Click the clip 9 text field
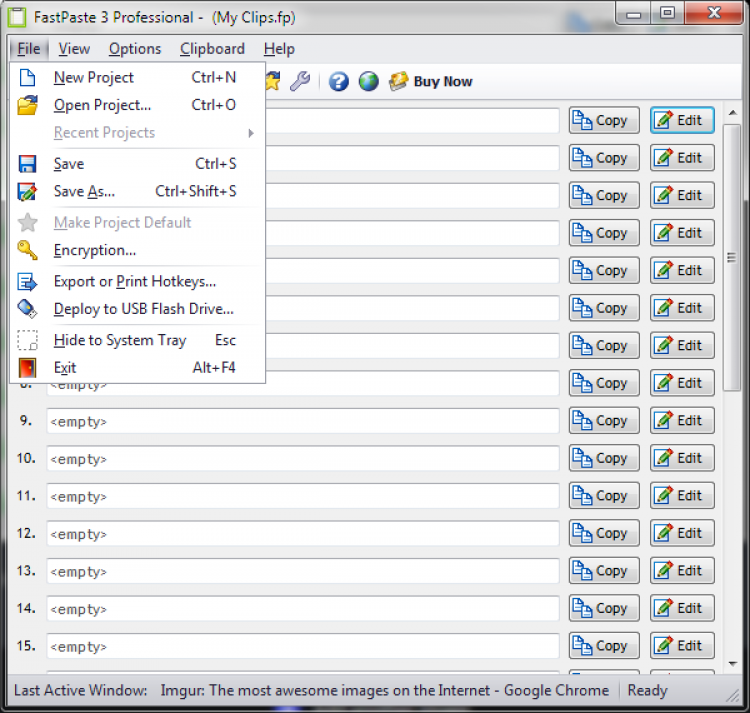The width and height of the screenshot is (750, 713). (x=303, y=421)
